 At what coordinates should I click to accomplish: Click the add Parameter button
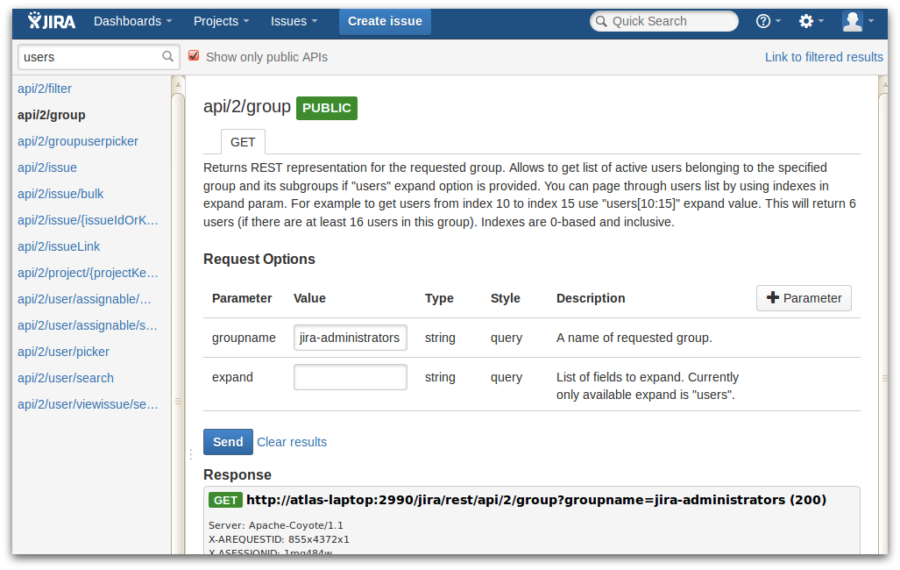pos(803,298)
